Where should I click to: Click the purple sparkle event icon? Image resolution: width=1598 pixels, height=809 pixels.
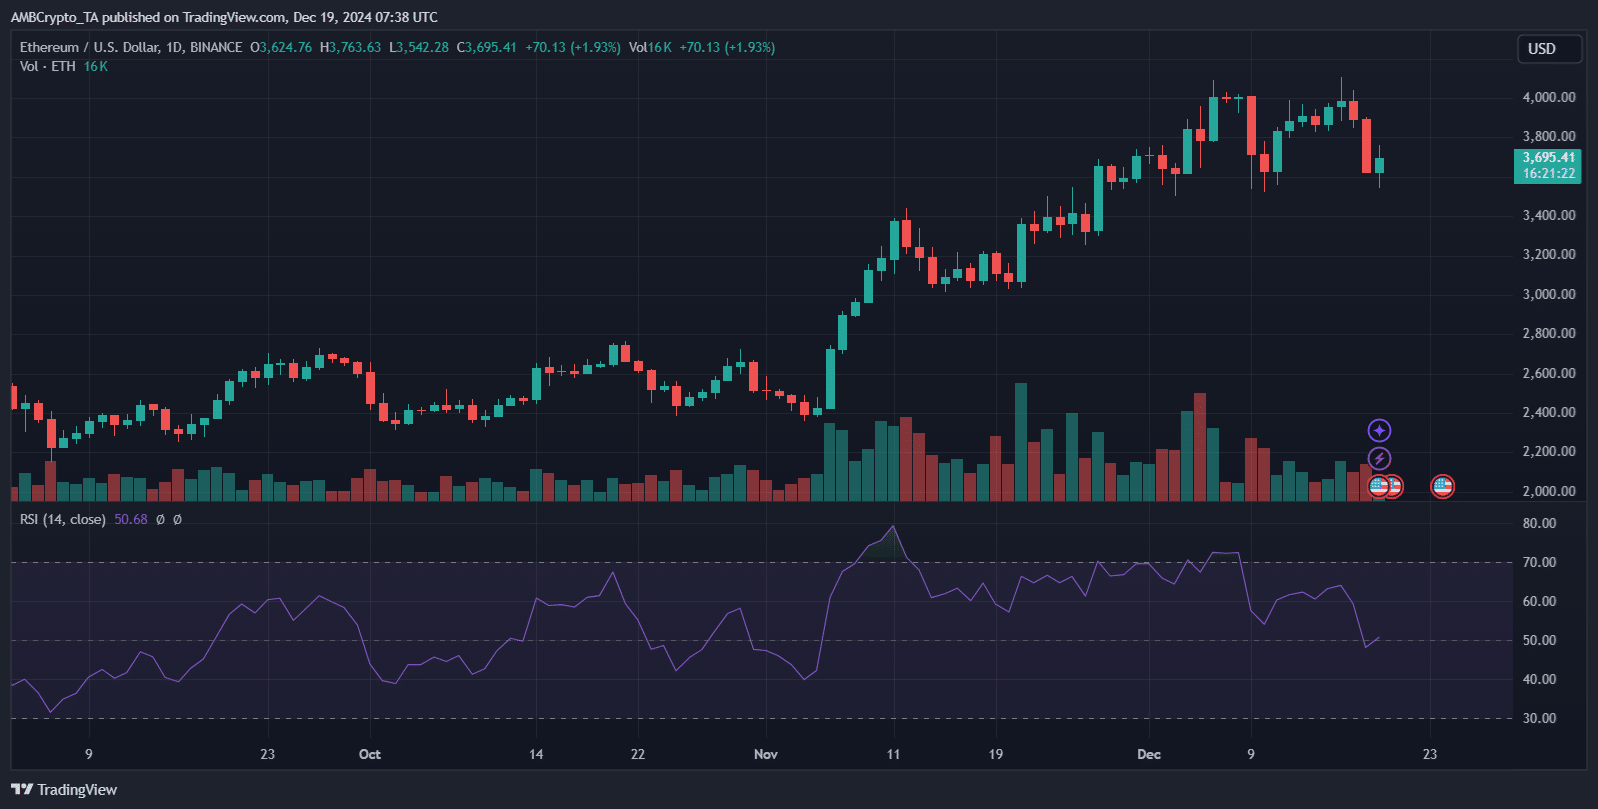[x=1379, y=430]
